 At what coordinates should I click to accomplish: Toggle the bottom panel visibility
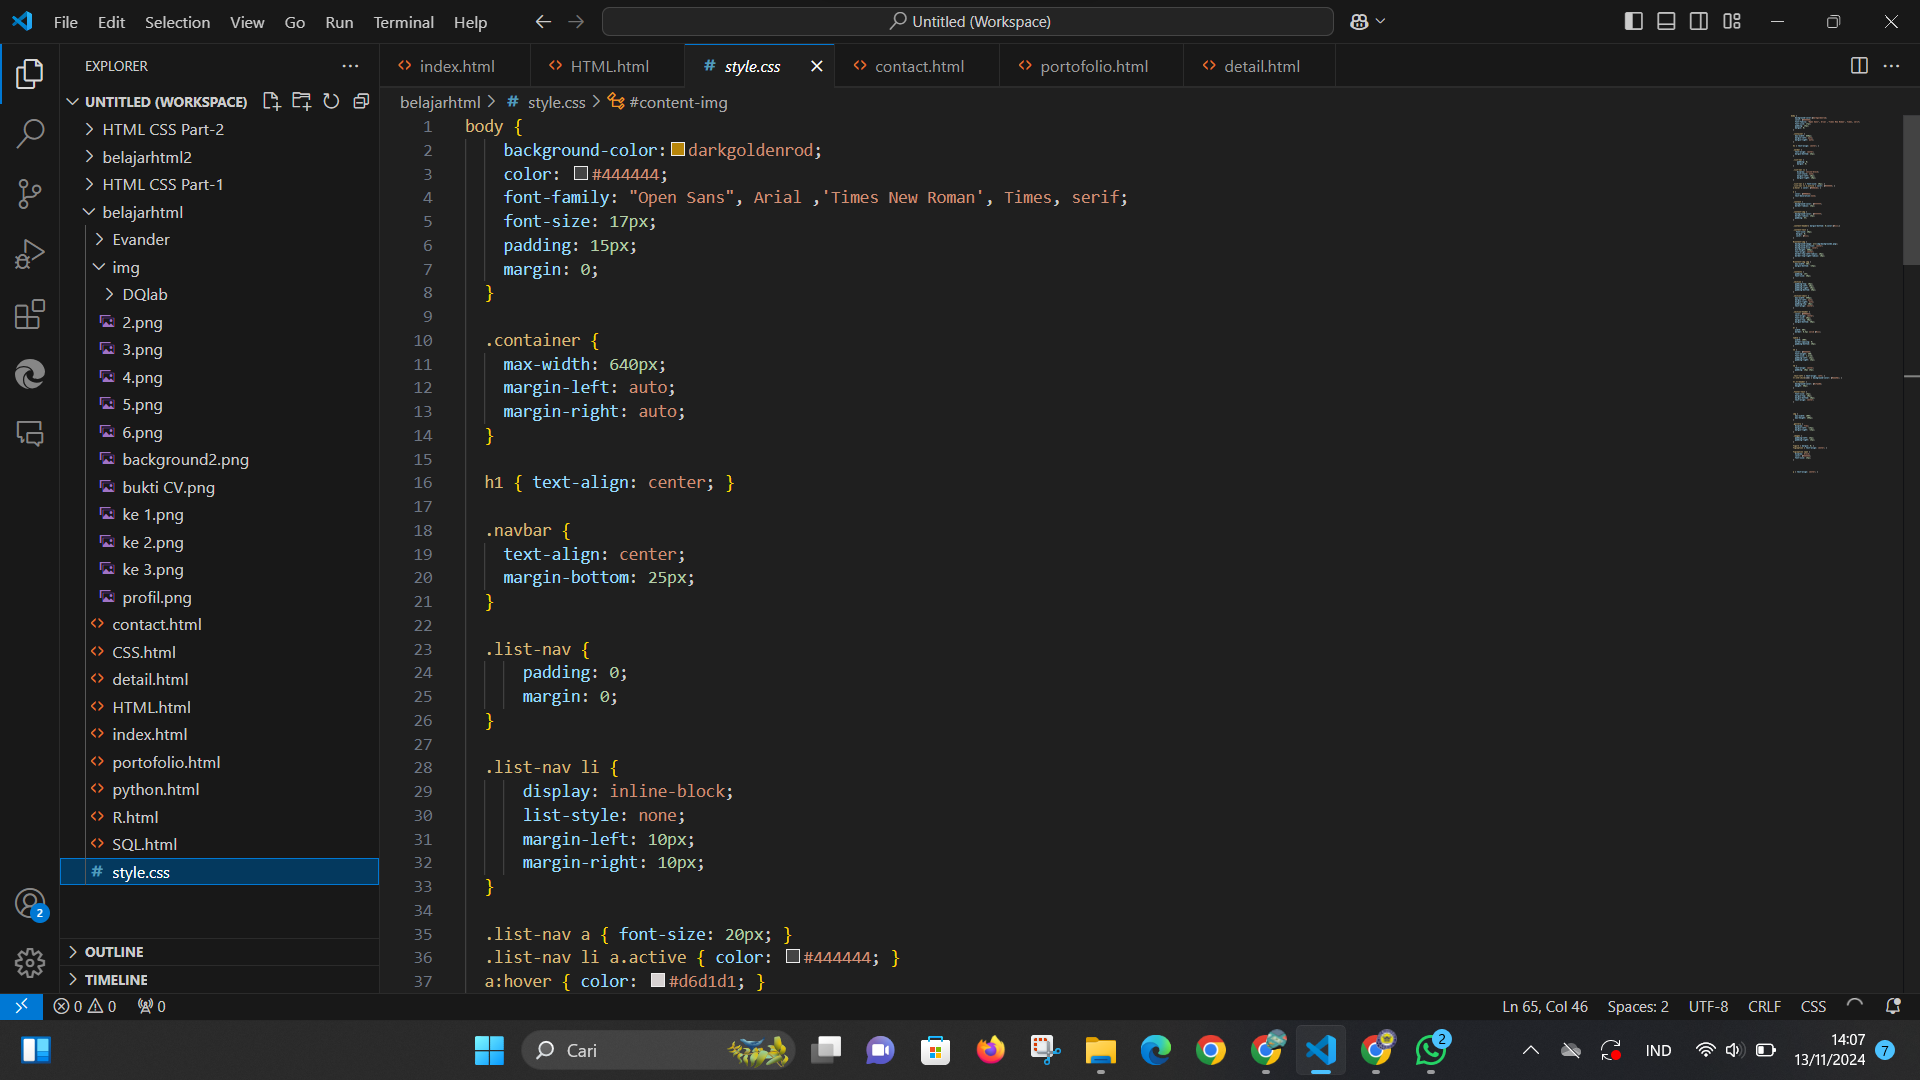coord(1666,21)
